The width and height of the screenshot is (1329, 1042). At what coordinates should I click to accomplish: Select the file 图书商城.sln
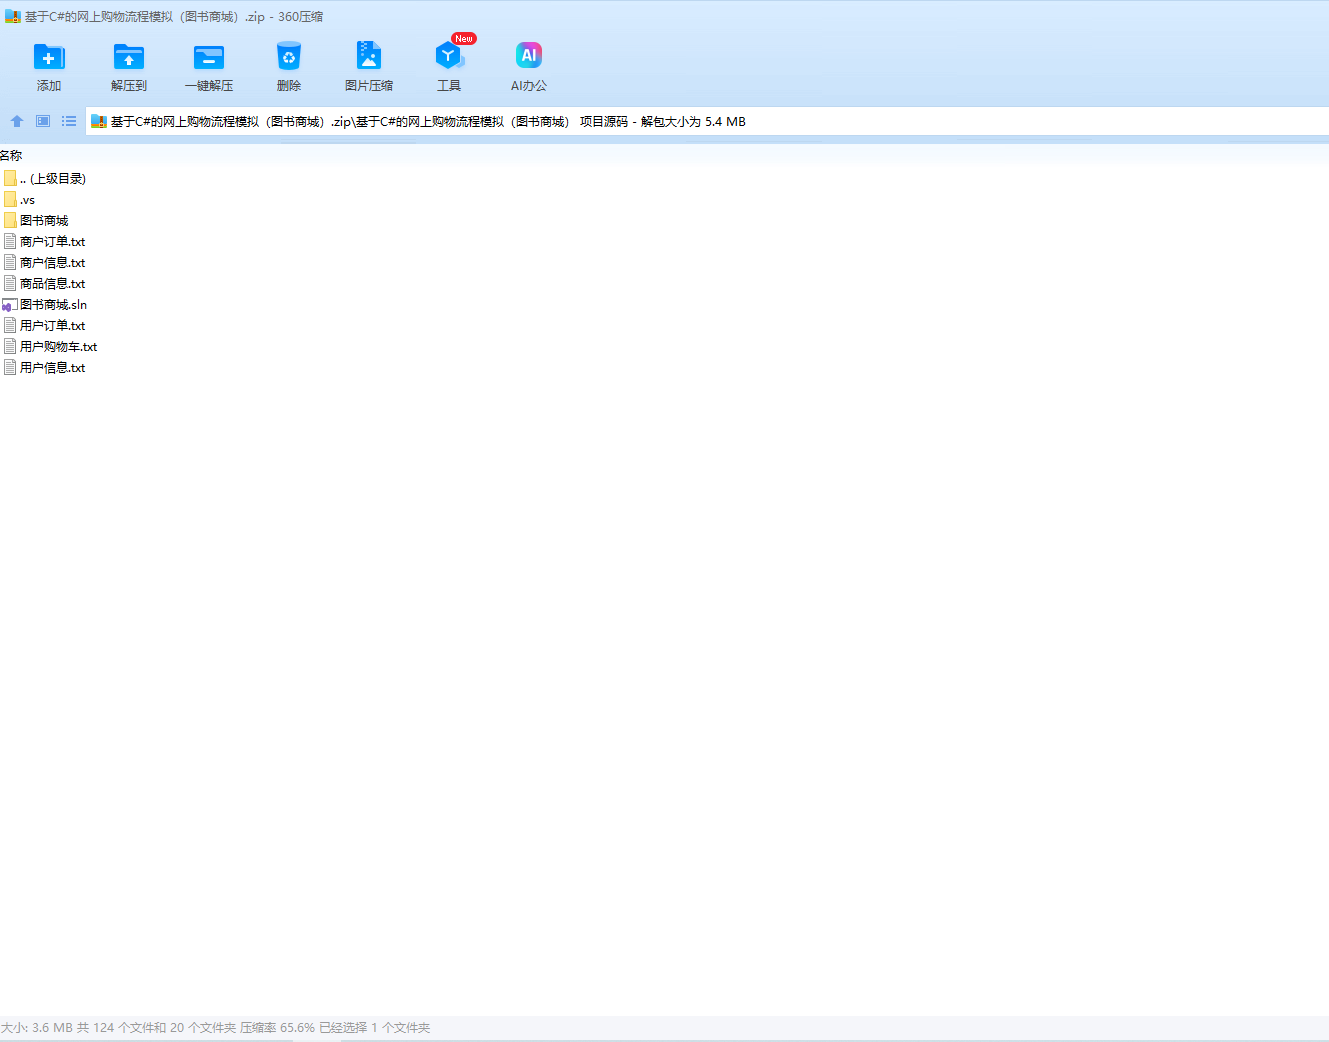click(45, 304)
